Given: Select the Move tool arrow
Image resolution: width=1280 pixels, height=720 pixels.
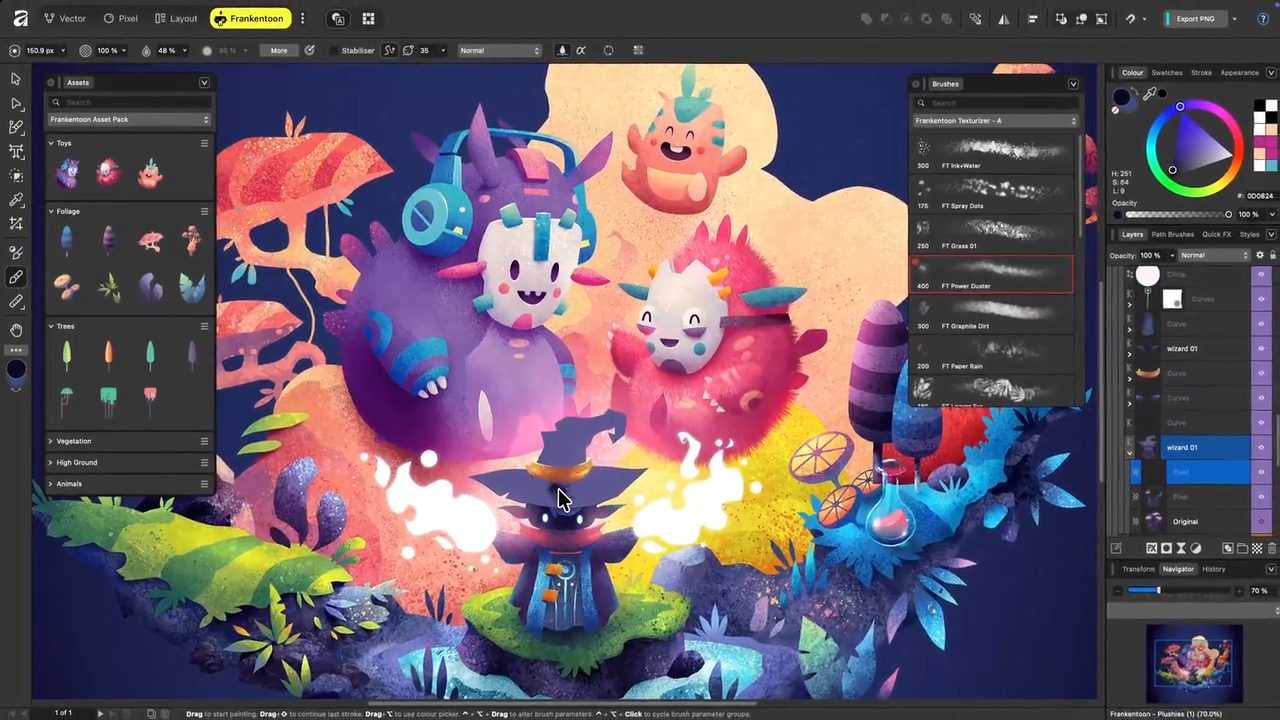Looking at the screenshot, I should tap(16, 79).
